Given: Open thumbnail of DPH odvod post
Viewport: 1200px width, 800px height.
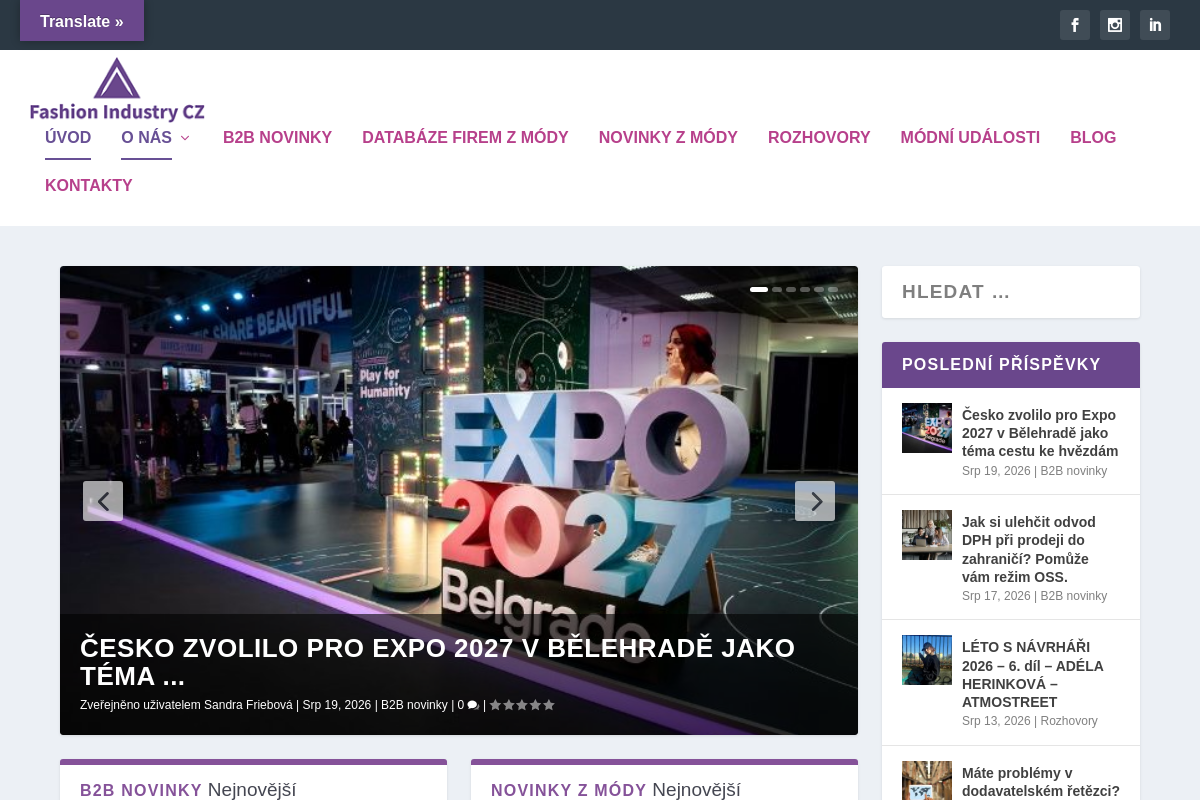Looking at the screenshot, I should [927, 535].
